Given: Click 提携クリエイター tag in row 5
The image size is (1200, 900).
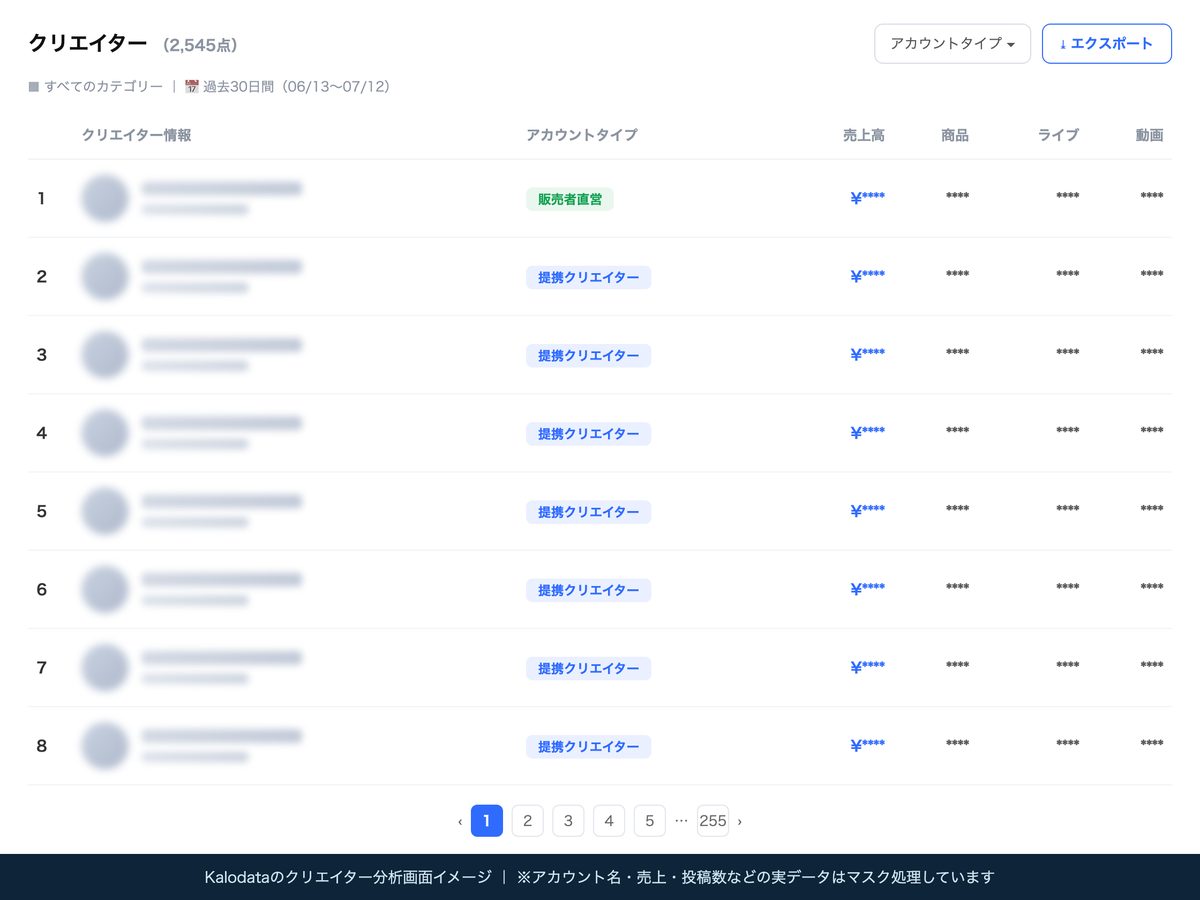Looking at the screenshot, I should 589,512.
